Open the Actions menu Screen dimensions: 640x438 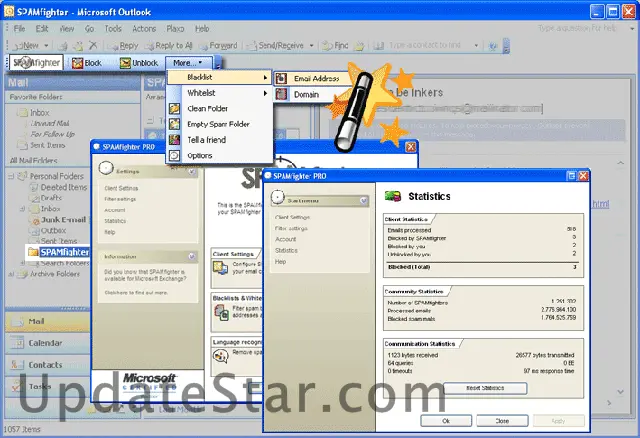tap(144, 29)
